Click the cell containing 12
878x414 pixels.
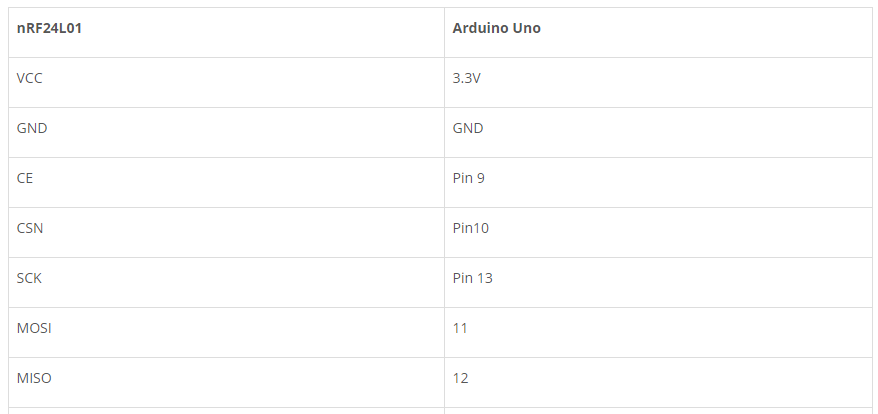[658, 382]
